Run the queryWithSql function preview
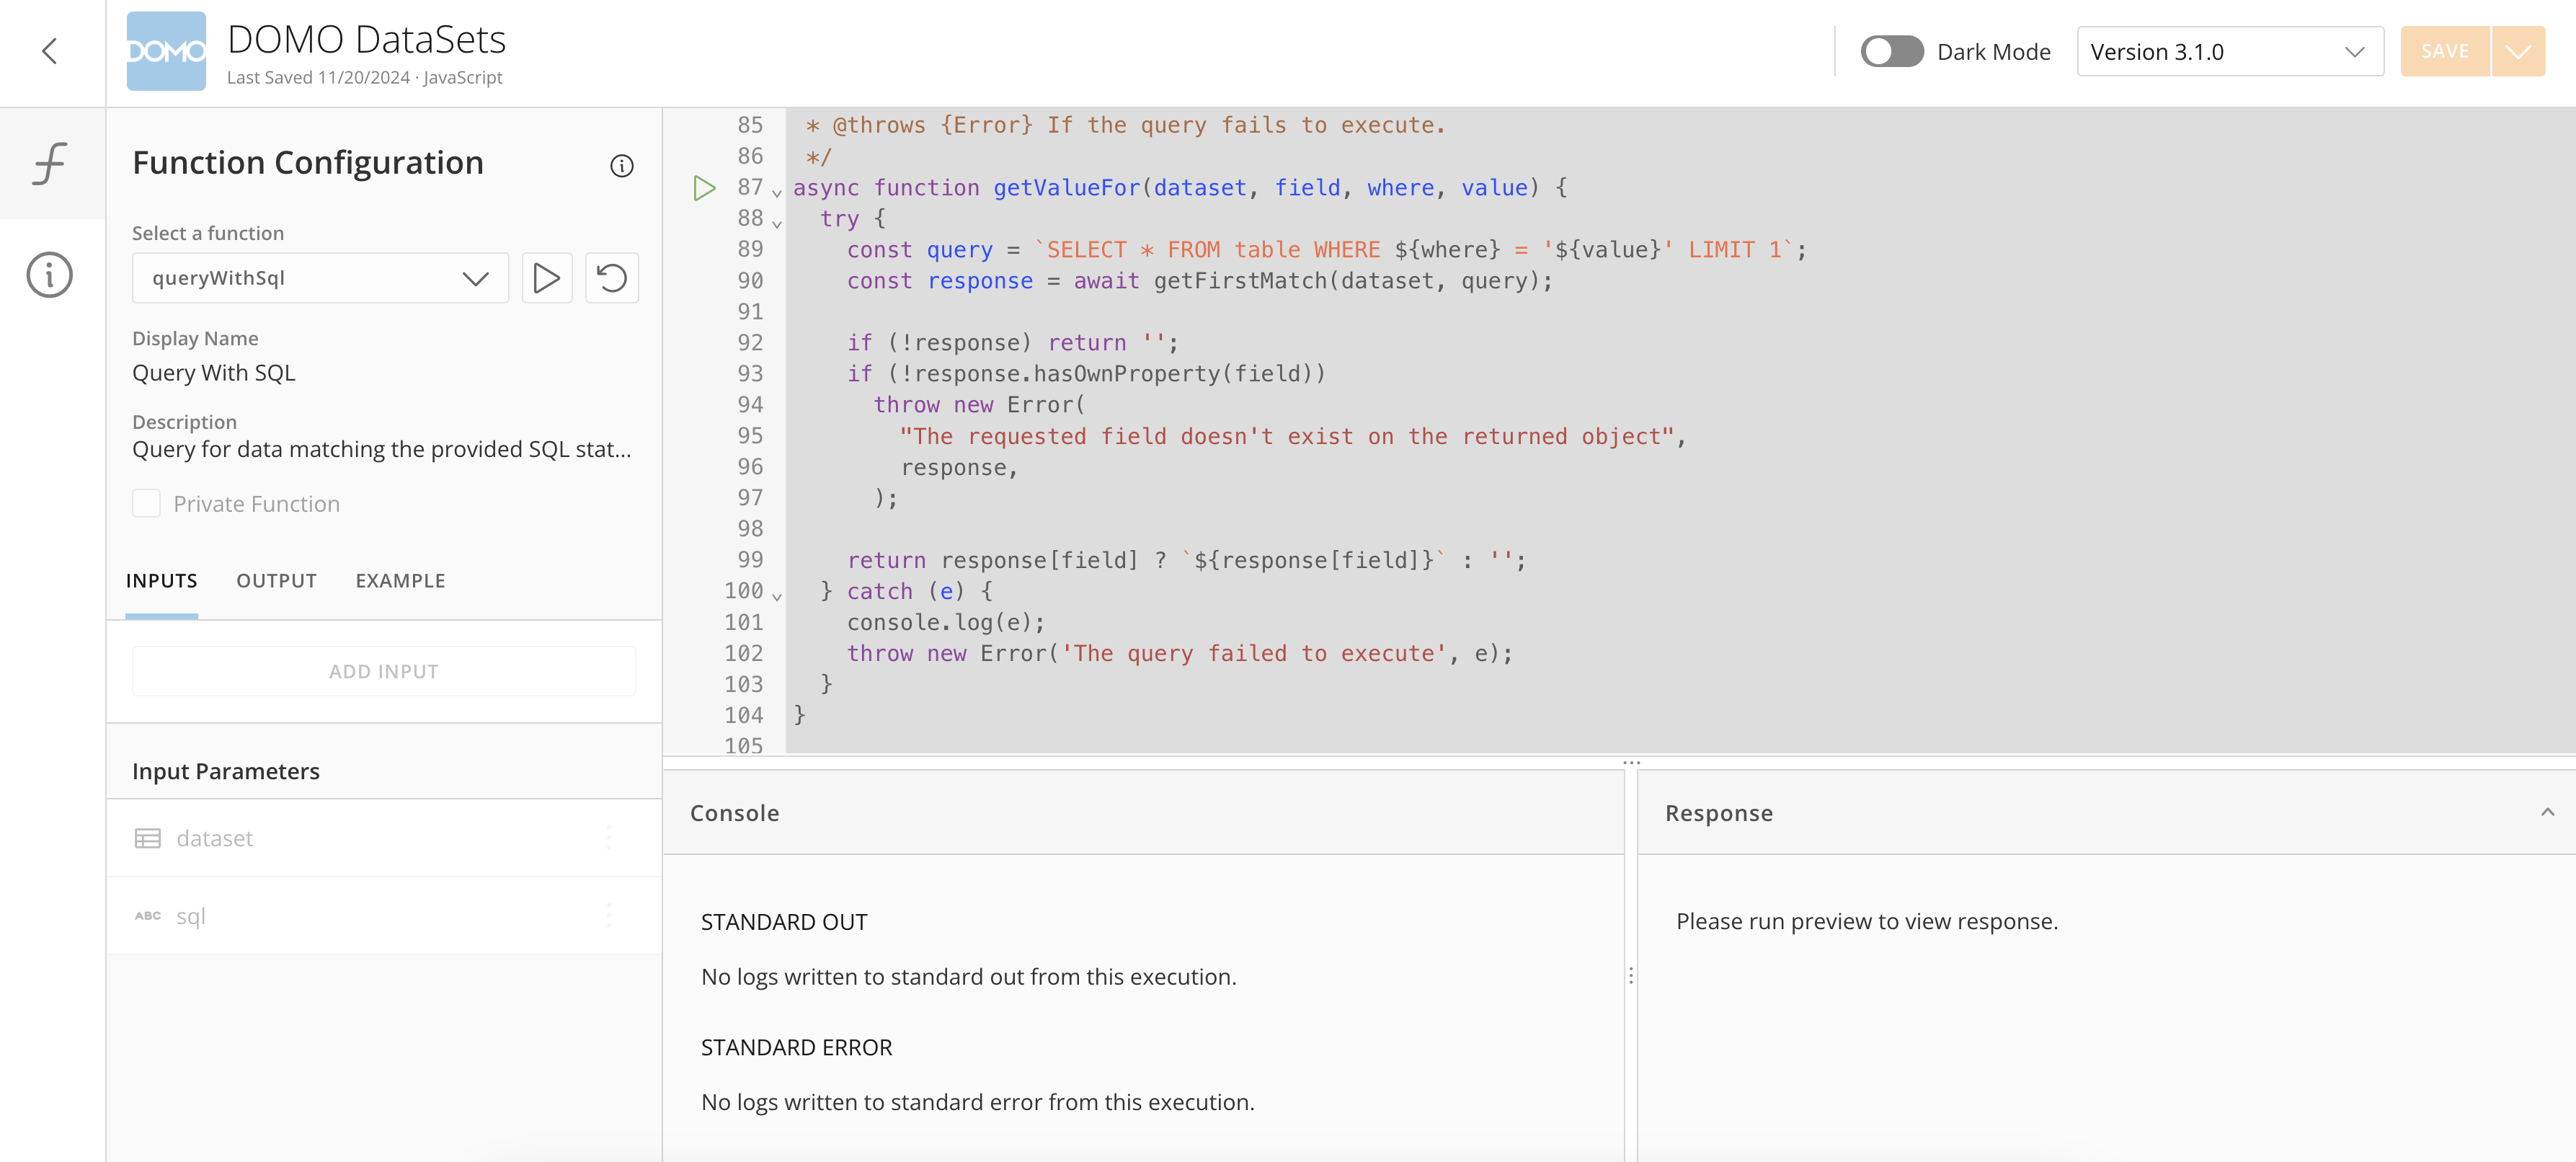This screenshot has height=1162, width=2576. [x=547, y=278]
